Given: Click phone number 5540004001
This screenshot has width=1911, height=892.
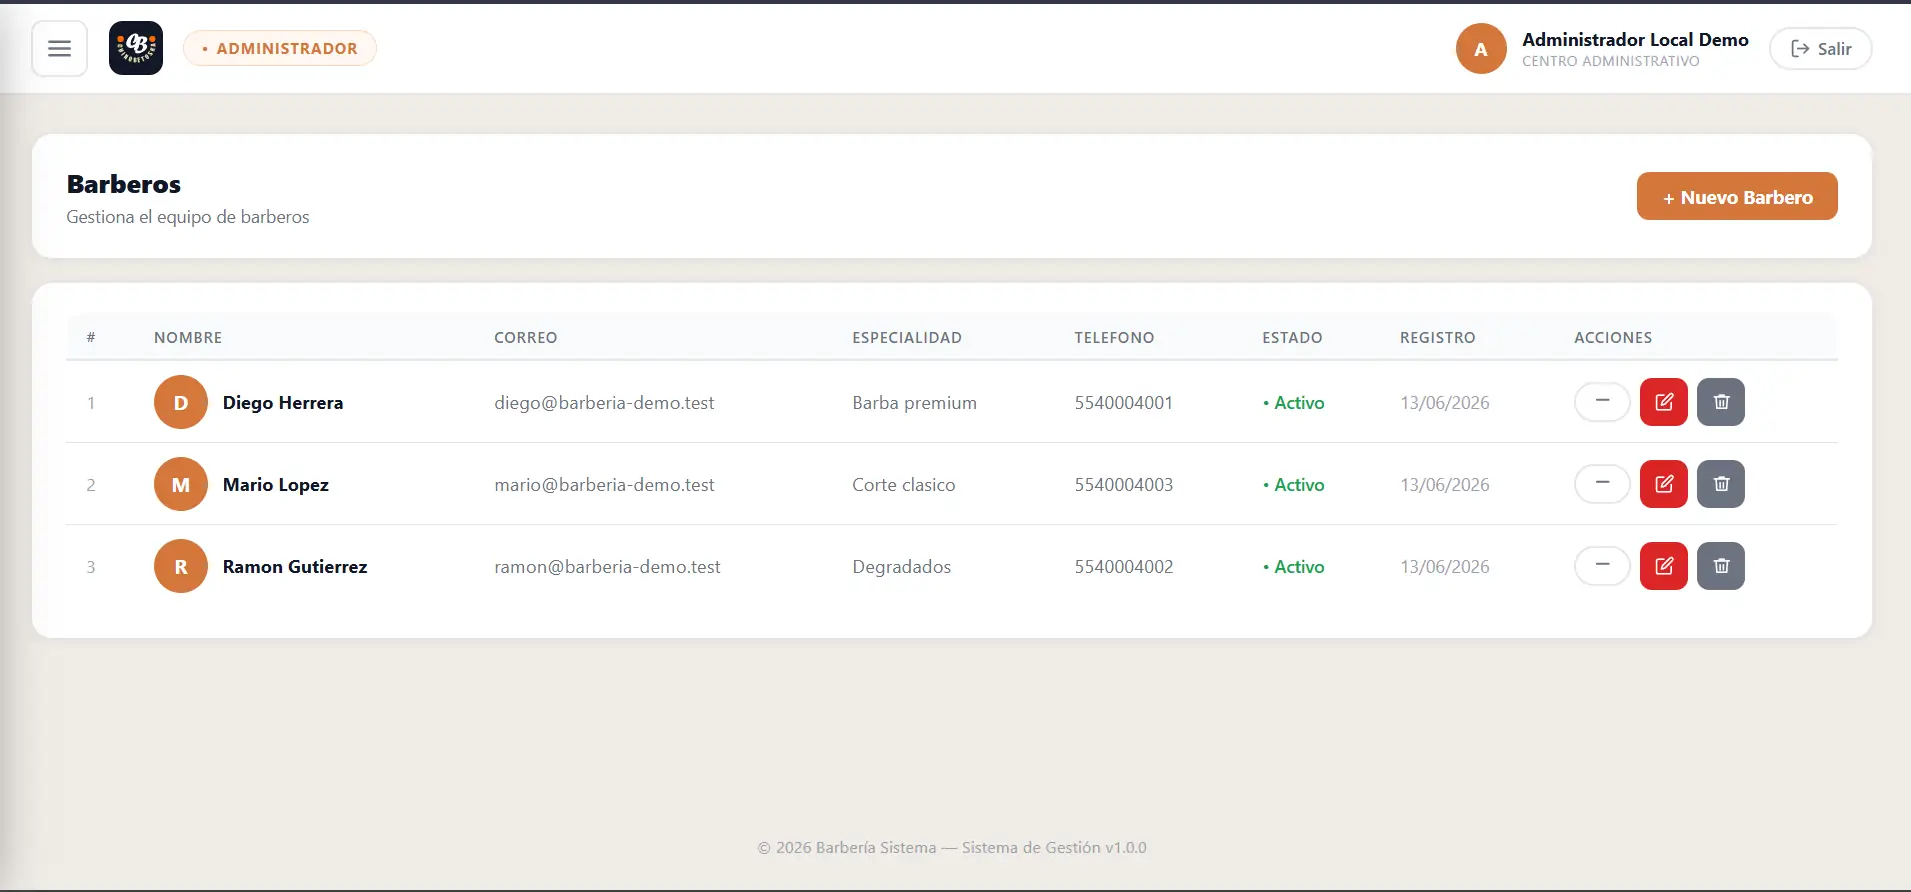Looking at the screenshot, I should pyautogui.click(x=1123, y=402).
